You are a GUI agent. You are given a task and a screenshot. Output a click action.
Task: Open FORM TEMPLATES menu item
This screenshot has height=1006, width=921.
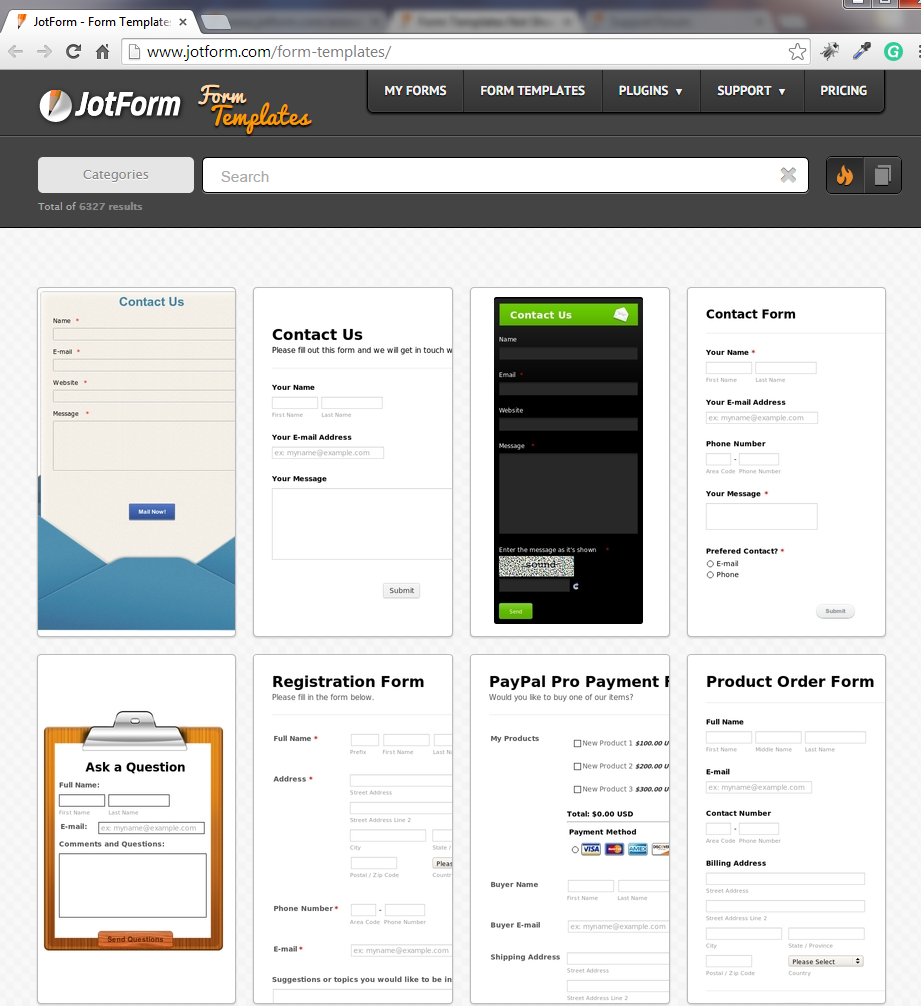[x=532, y=91]
